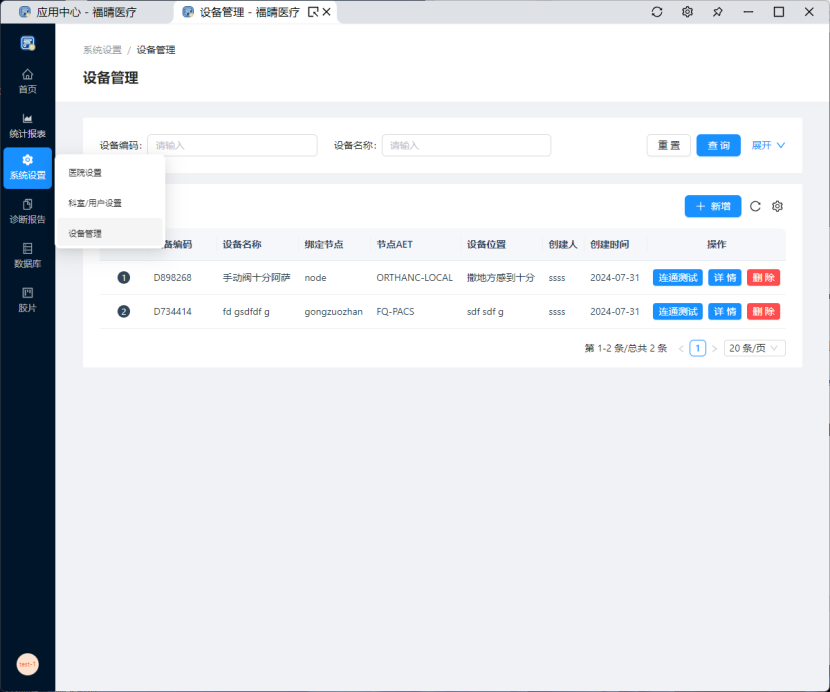The width and height of the screenshot is (830, 692).
Task: Click the 设备名称 input field
Action: click(x=466, y=145)
